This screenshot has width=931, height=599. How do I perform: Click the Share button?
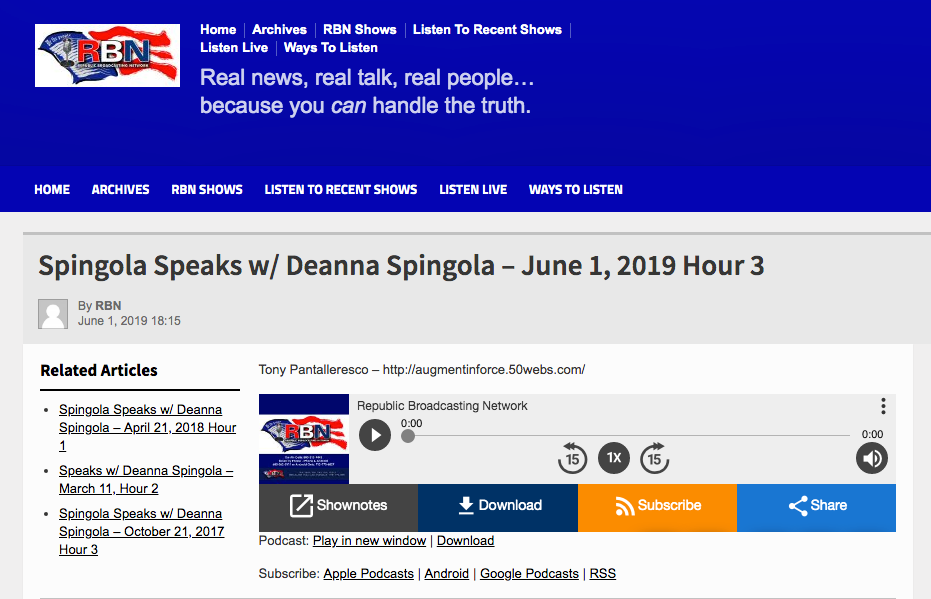(x=816, y=506)
